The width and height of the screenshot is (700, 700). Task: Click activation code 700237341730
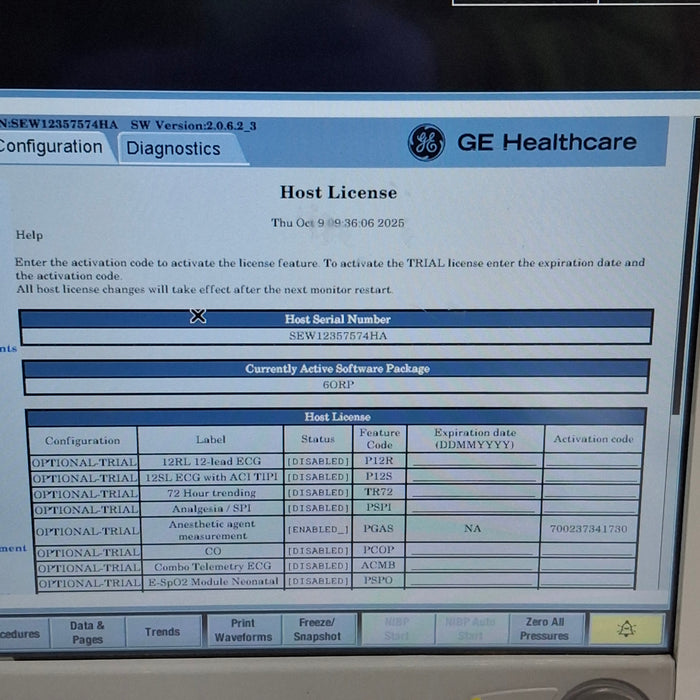[x=588, y=529]
